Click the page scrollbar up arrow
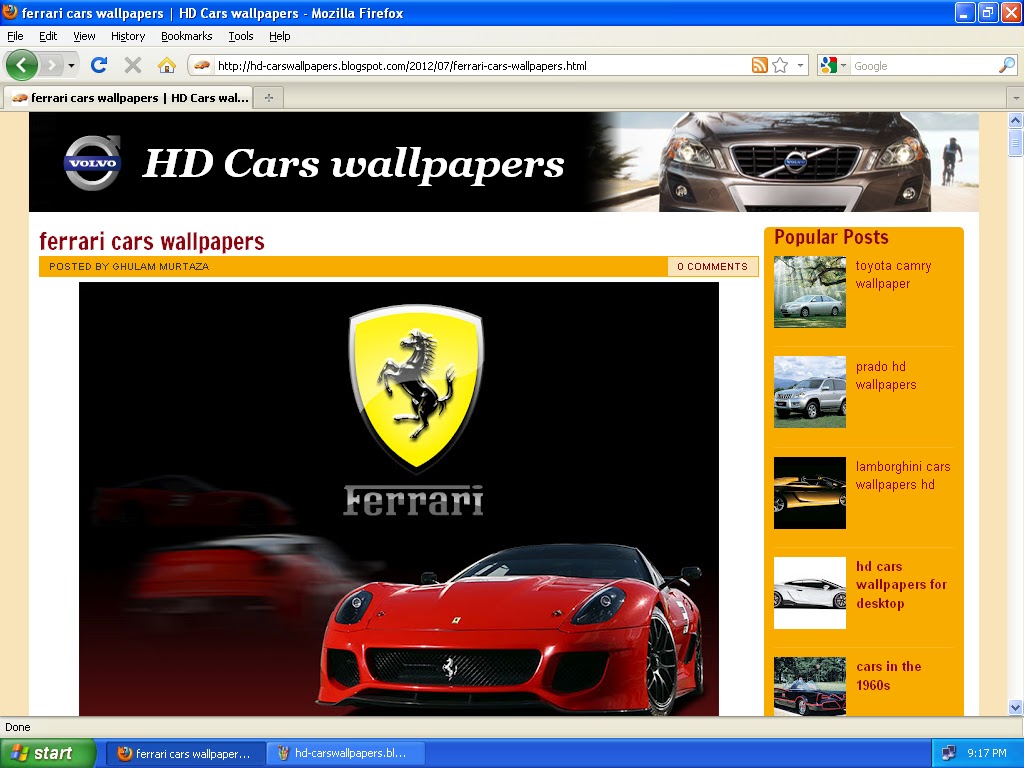Image resolution: width=1024 pixels, height=768 pixels. tap(1015, 120)
